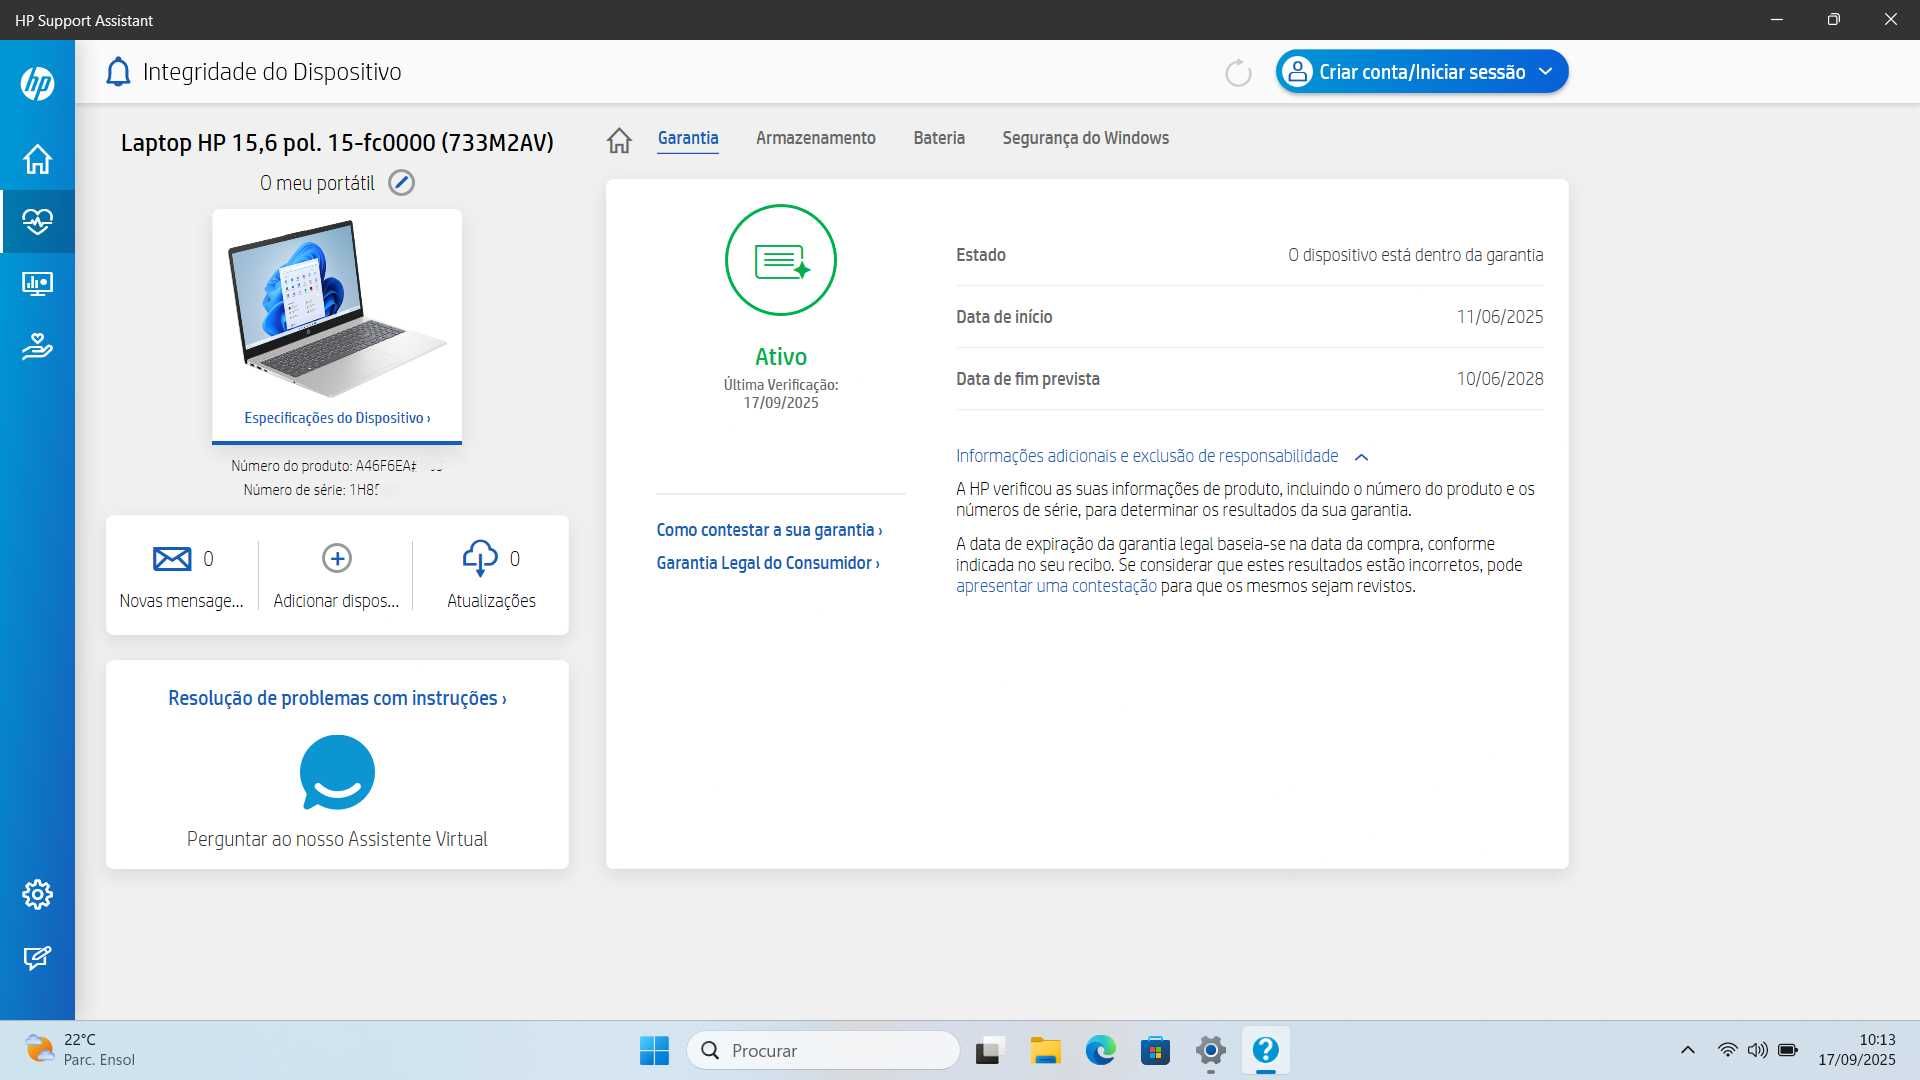The width and height of the screenshot is (1920, 1080).
Task: Click 'O dispositivo está dentro da garantia' status
Action: [x=1415, y=255]
